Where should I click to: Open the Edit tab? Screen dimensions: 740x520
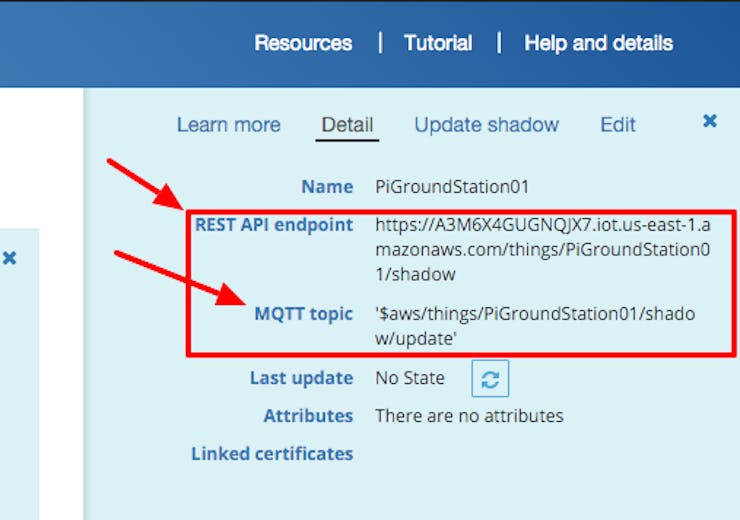(618, 125)
